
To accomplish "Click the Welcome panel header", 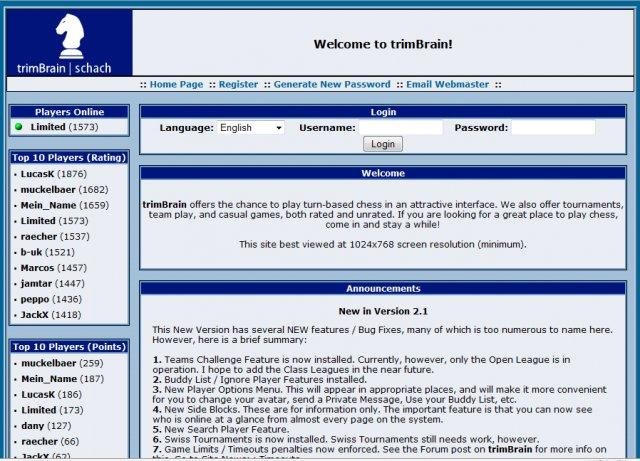I will point(383,173).
